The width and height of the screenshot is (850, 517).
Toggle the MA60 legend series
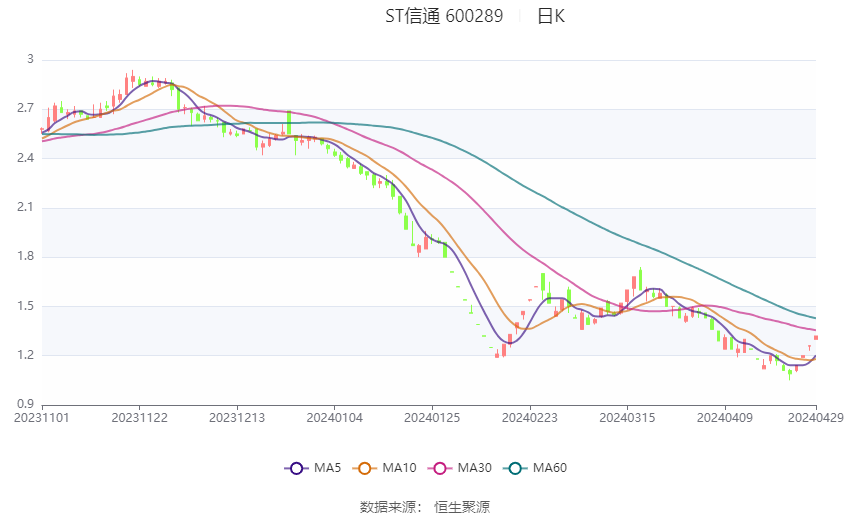click(535, 468)
